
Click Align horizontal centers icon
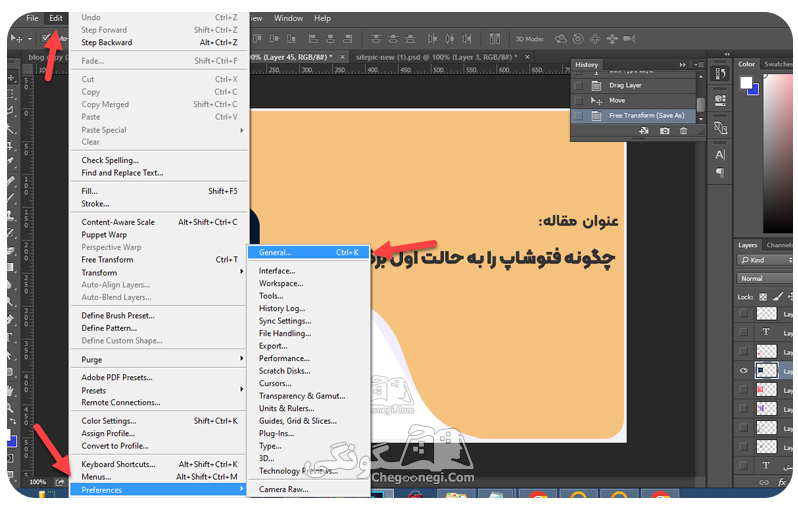[330, 39]
